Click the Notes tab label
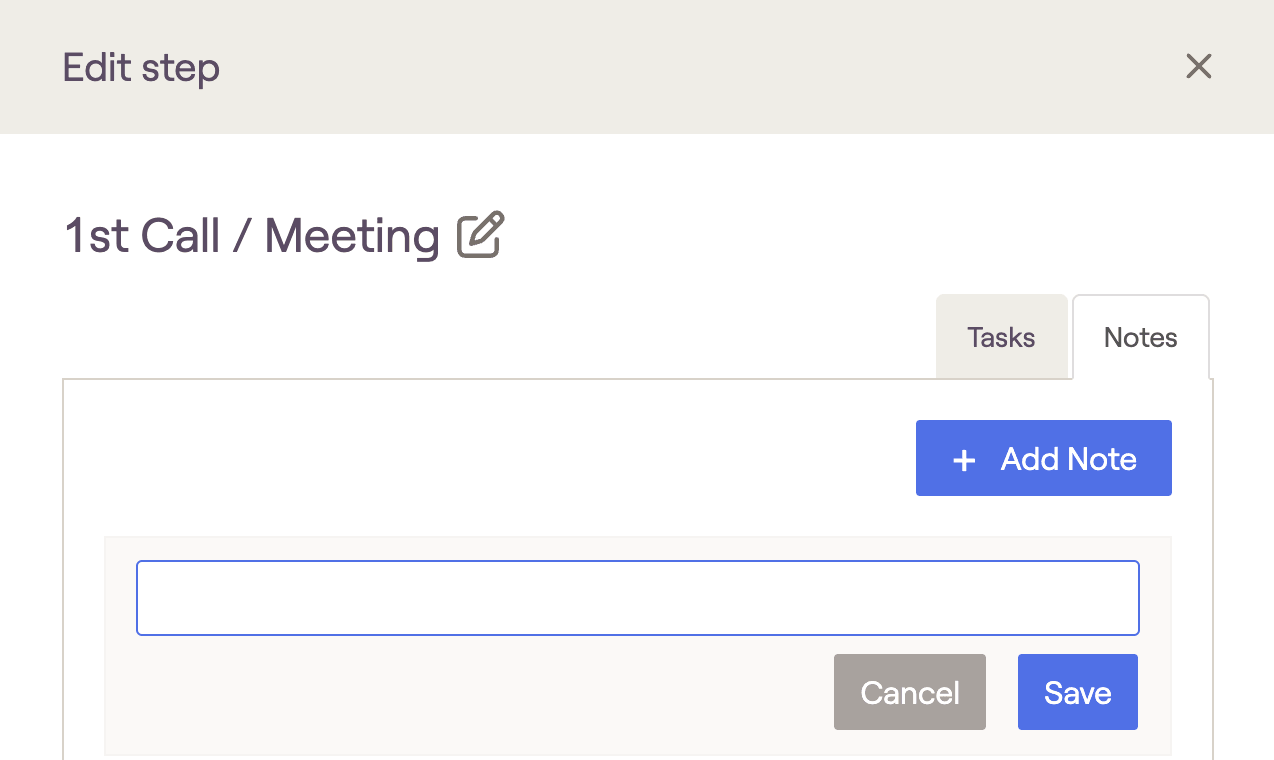The height and width of the screenshot is (760, 1274). [x=1140, y=337]
